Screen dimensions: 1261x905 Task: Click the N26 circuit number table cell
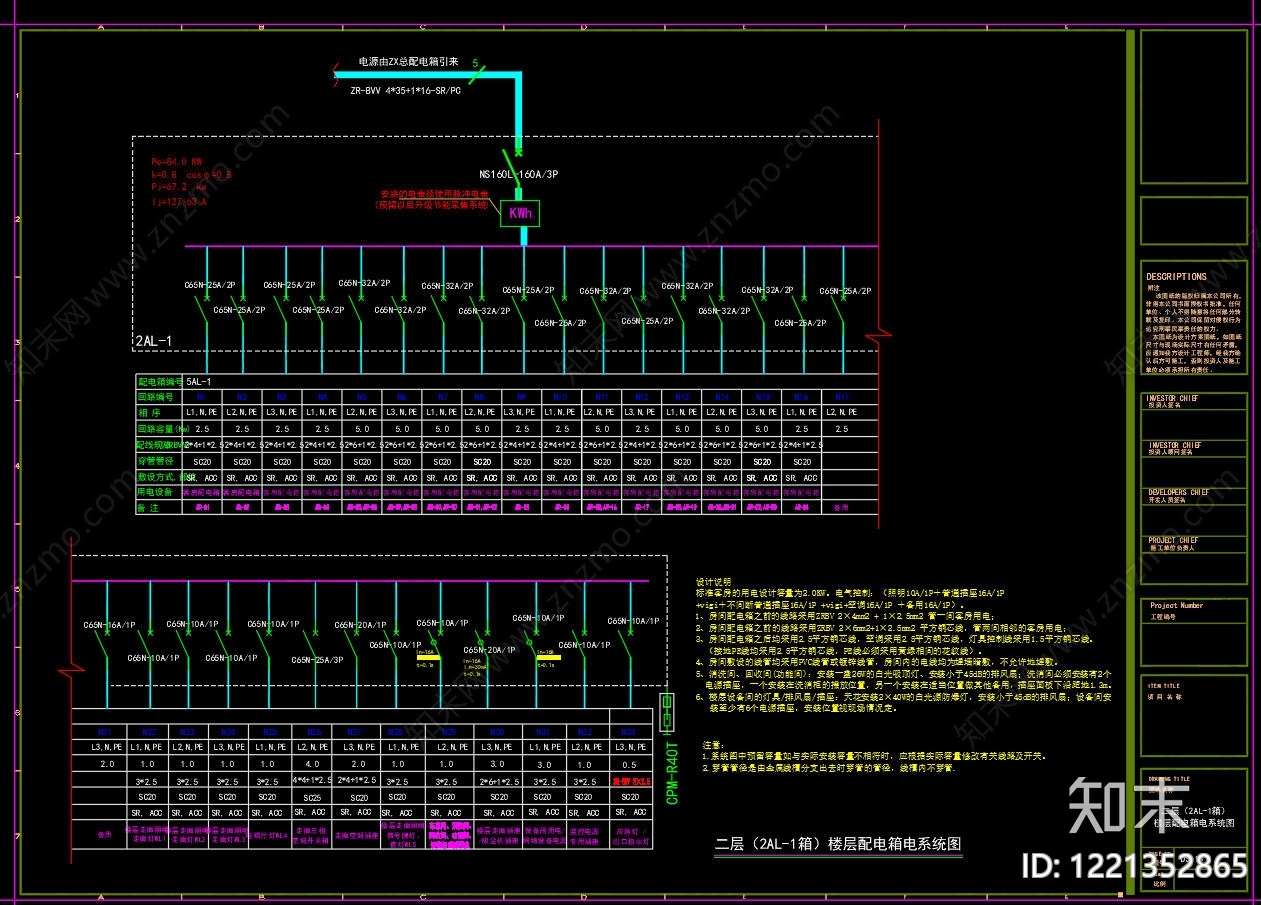[x=312, y=731]
